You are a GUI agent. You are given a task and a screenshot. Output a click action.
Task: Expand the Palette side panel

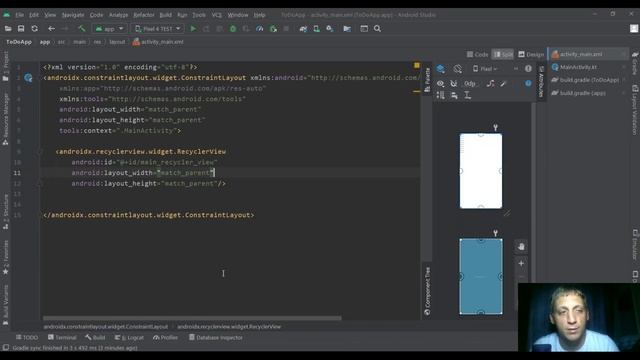(x=427, y=80)
